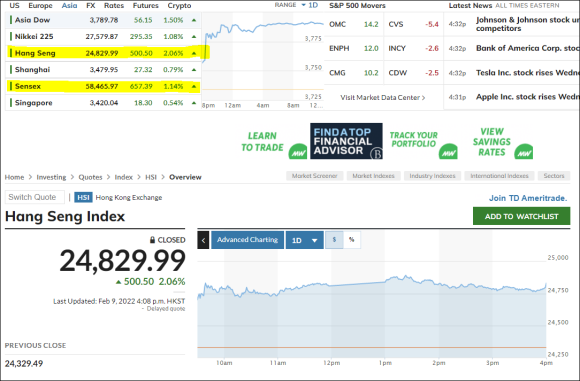The width and height of the screenshot is (580, 381).
Task: Go to the HSI breadcrumb
Action: [x=151, y=177]
